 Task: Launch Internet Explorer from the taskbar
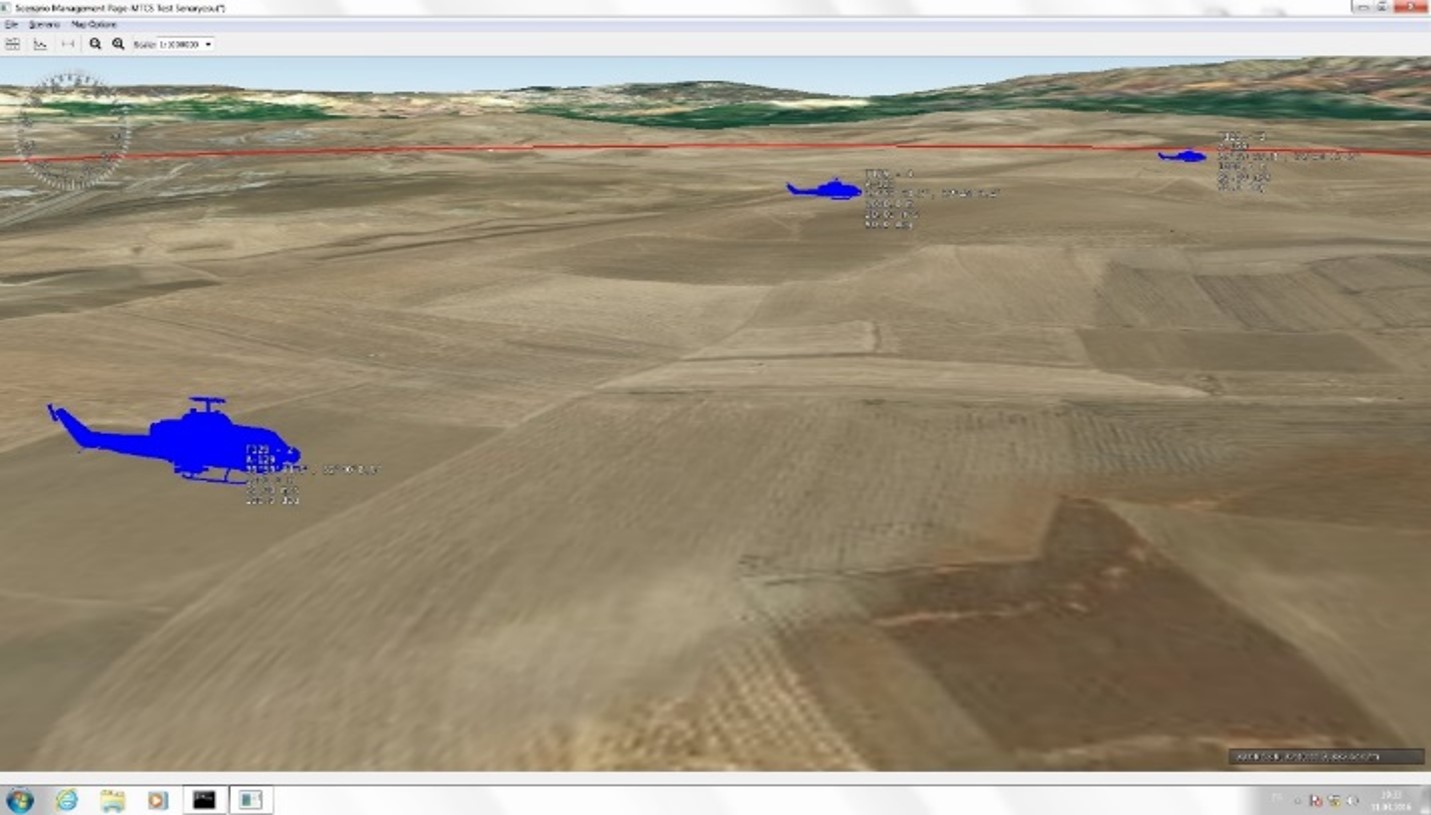(x=66, y=800)
